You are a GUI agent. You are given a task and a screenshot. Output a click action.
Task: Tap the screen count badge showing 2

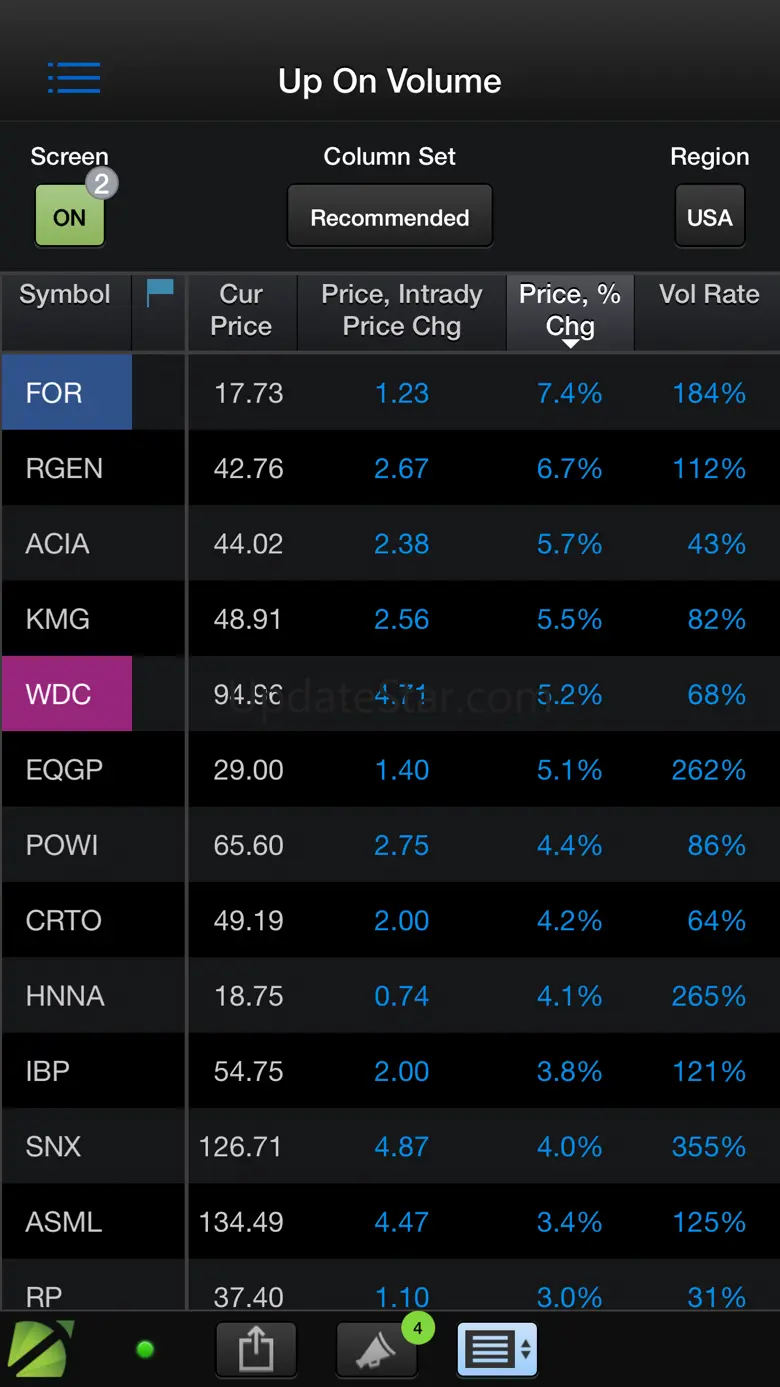(101, 183)
